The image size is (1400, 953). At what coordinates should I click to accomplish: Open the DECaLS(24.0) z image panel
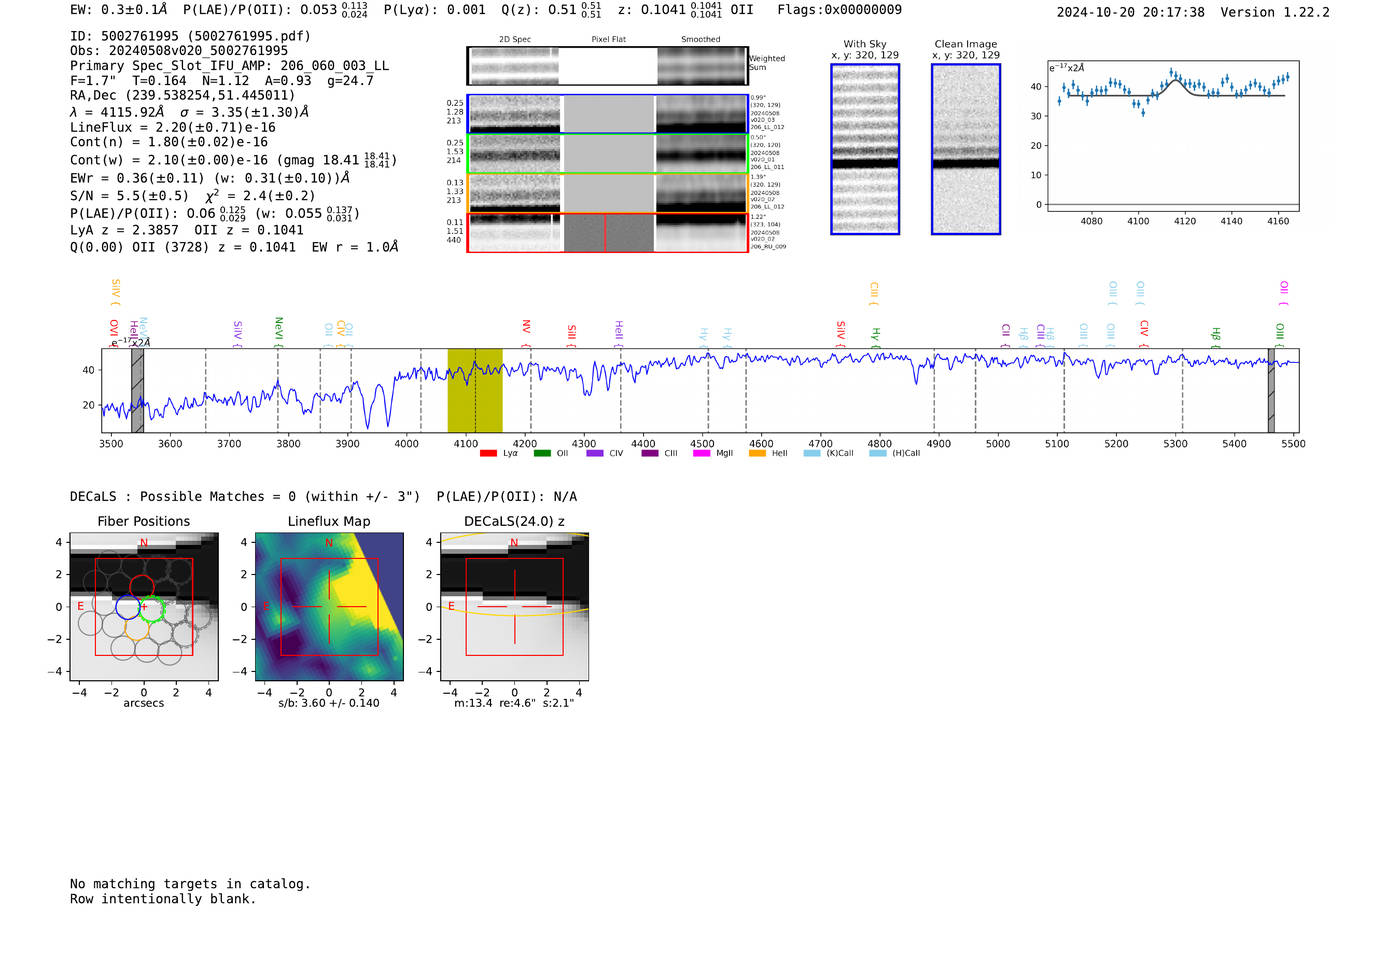pyautogui.click(x=514, y=608)
